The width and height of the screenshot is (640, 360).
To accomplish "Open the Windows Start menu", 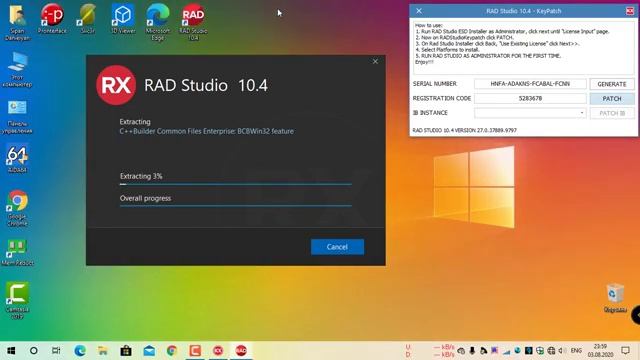I will click(x=11, y=351).
